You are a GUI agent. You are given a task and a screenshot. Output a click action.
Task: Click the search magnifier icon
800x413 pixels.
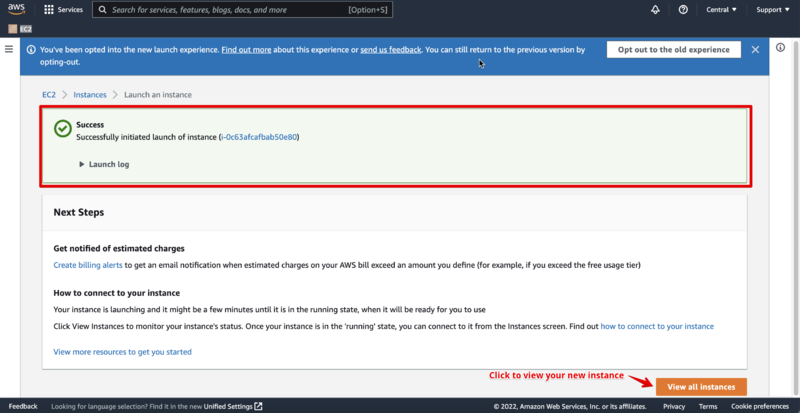103,10
